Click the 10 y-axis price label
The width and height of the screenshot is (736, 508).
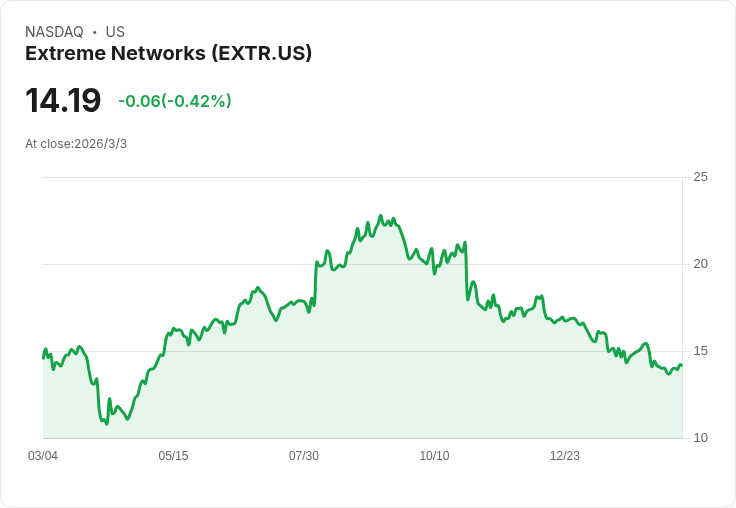[x=700, y=438]
